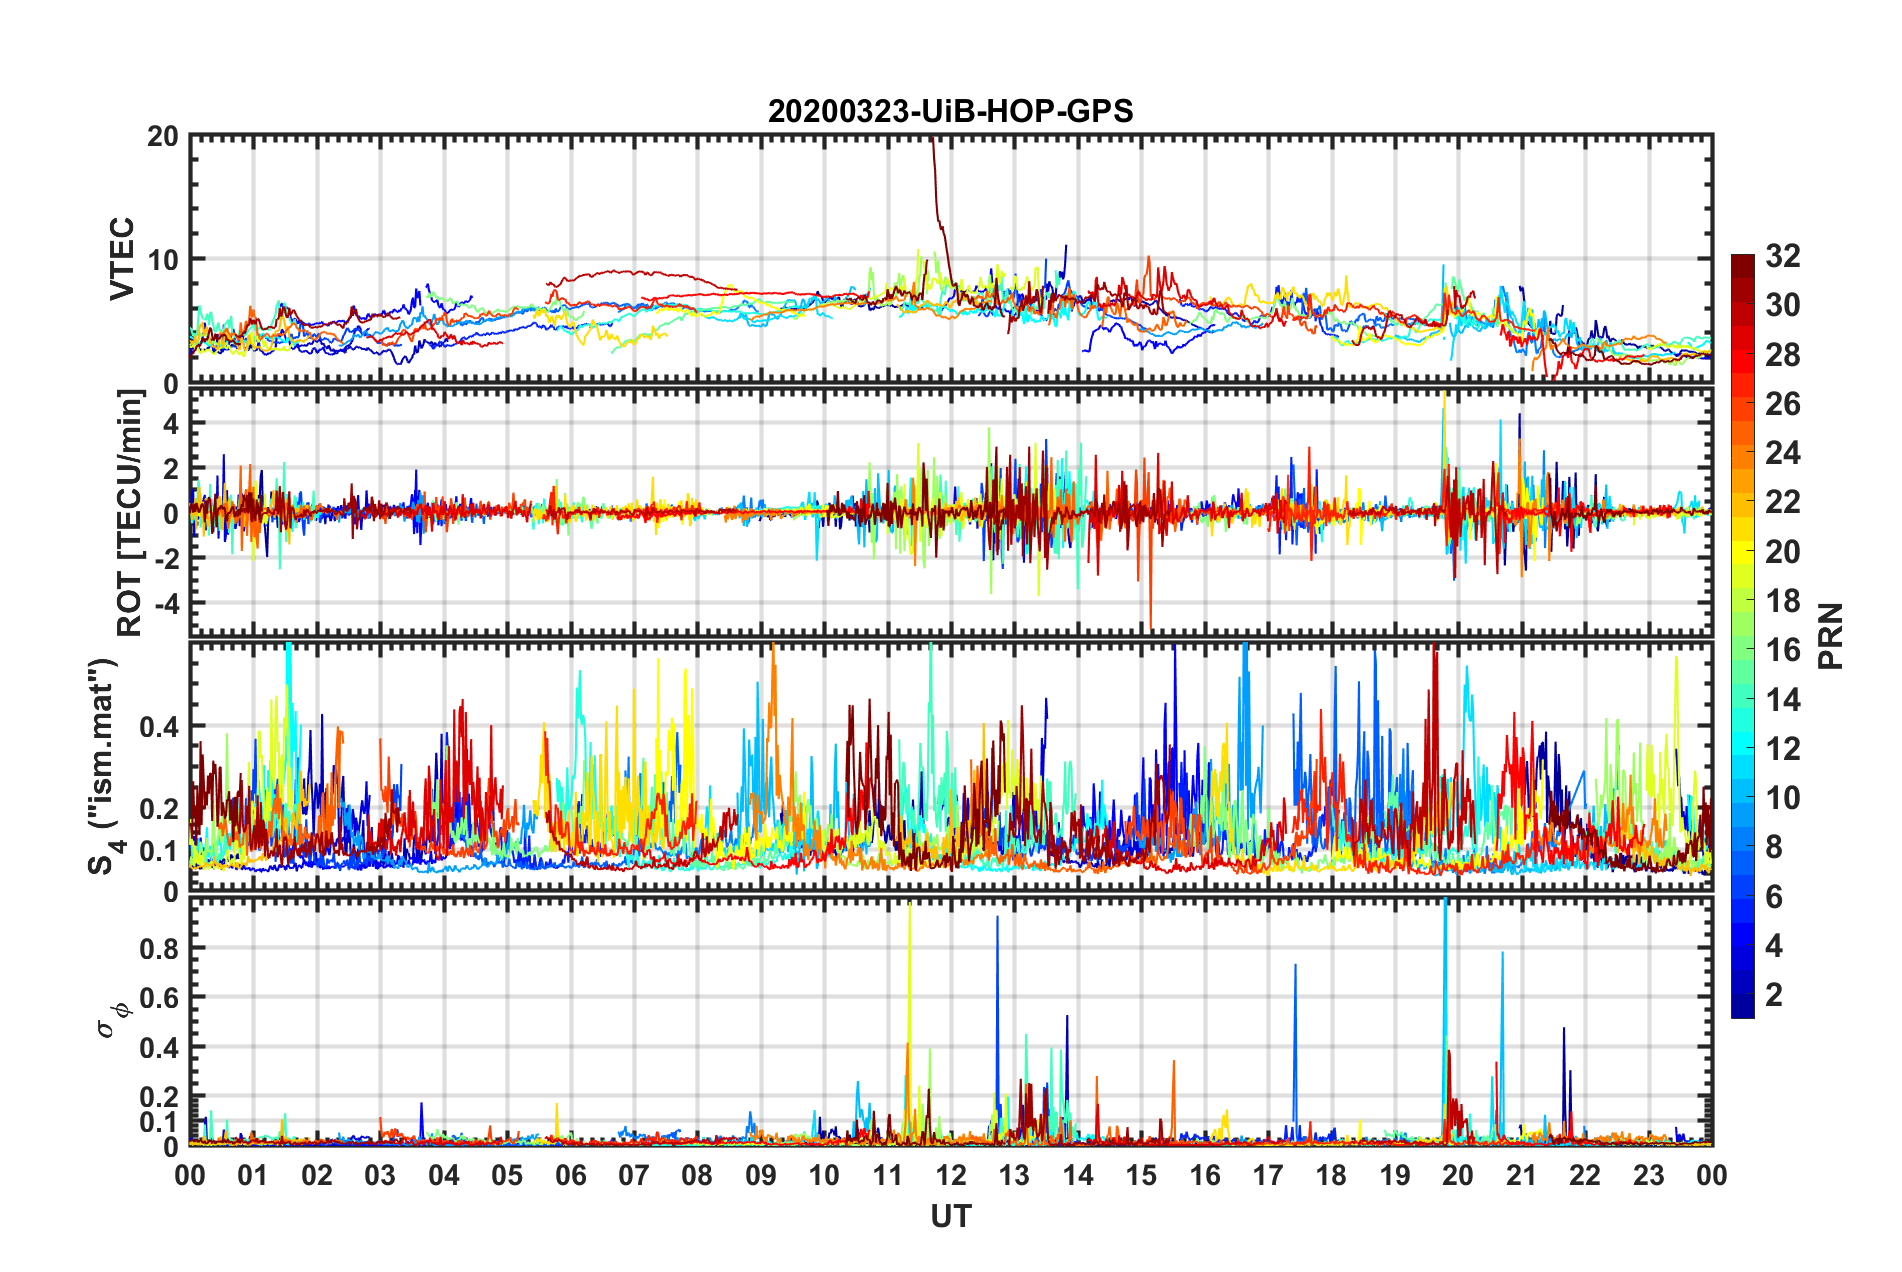This screenshot has width=1902, height=1272.
Task: Click the 17 tick on the UT axis
Action: tap(1268, 1175)
